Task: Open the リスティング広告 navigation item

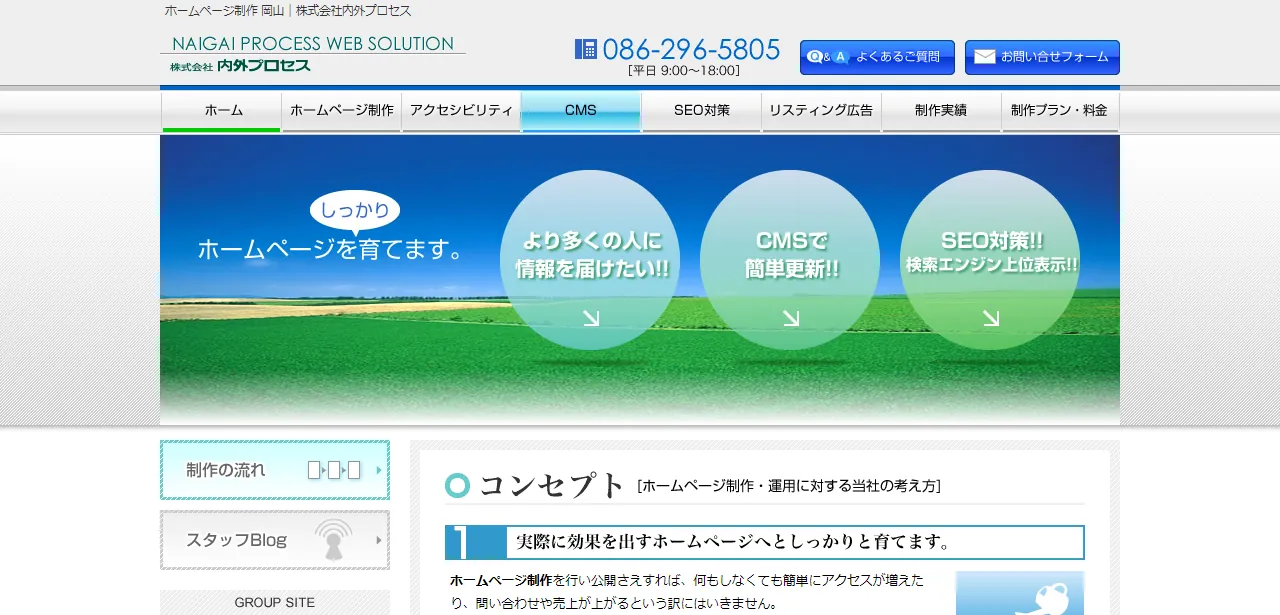Action: [x=821, y=111]
